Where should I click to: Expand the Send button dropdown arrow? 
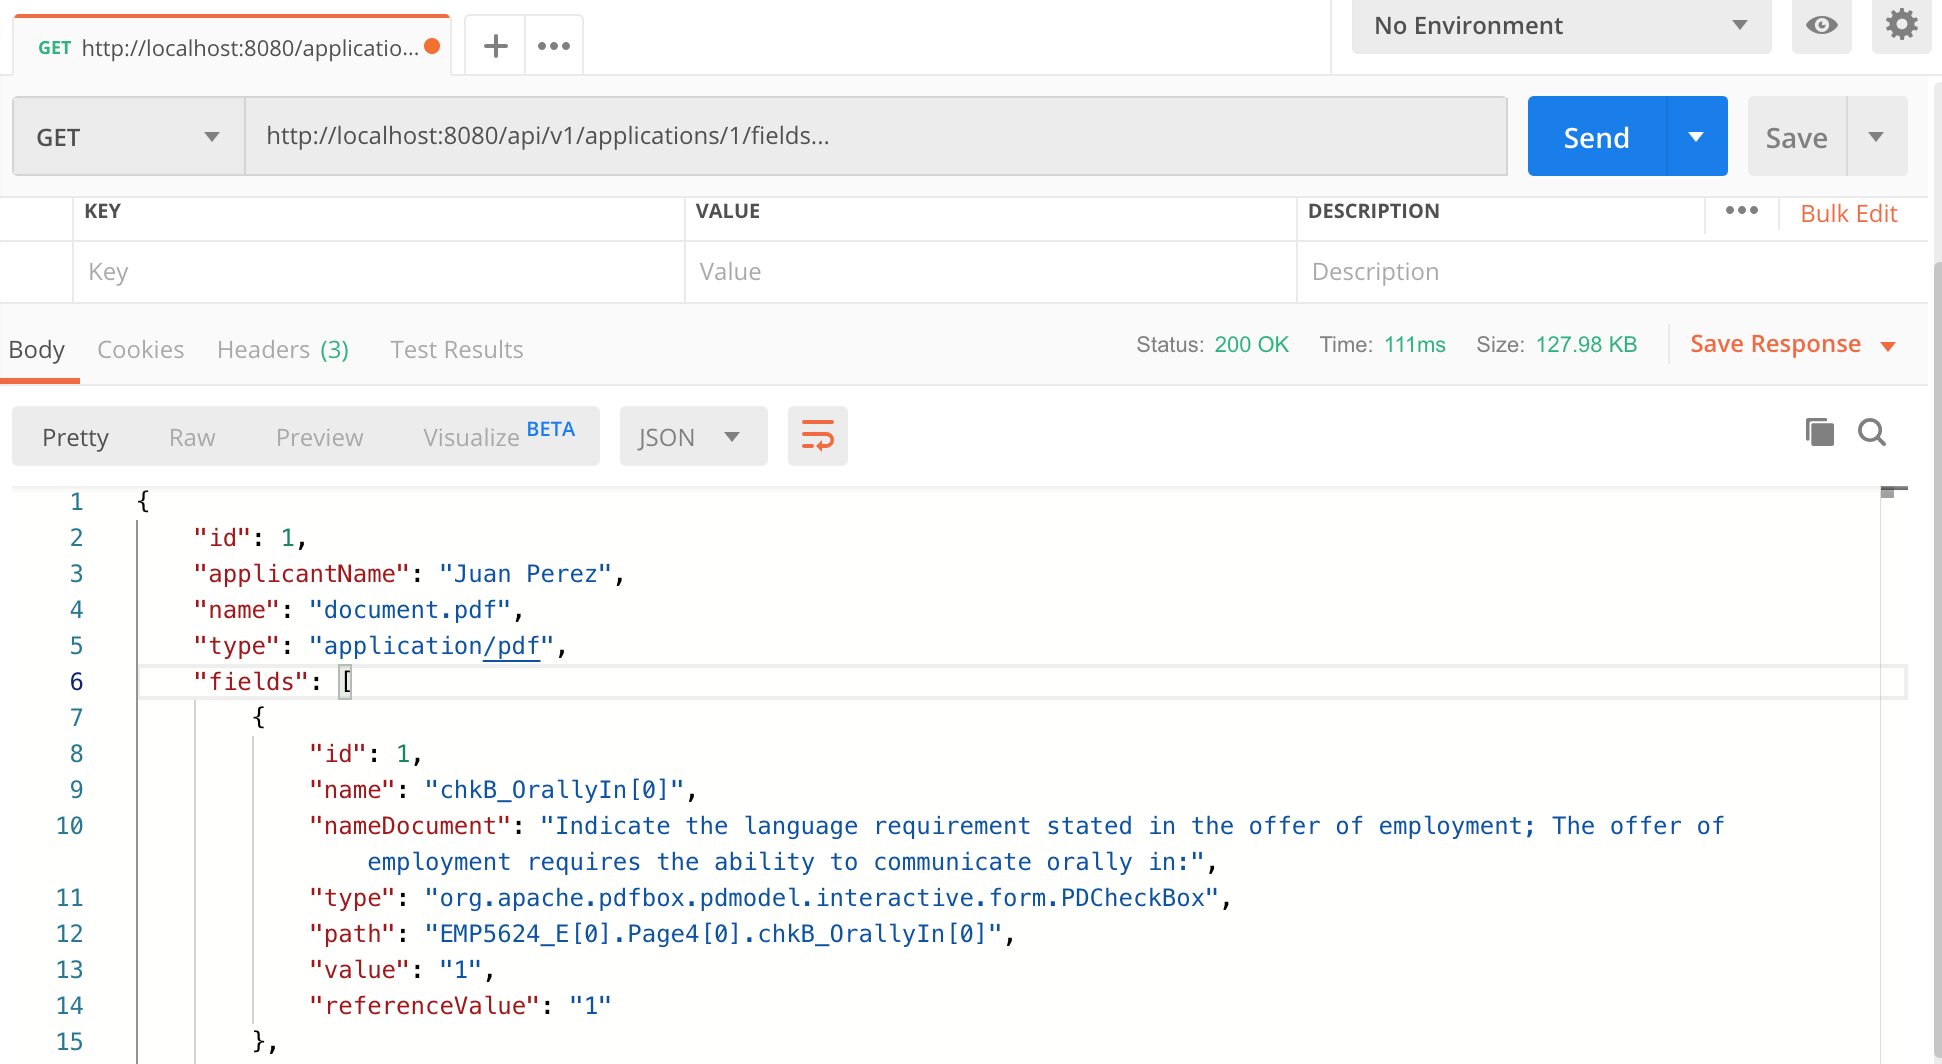[x=1696, y=137]
